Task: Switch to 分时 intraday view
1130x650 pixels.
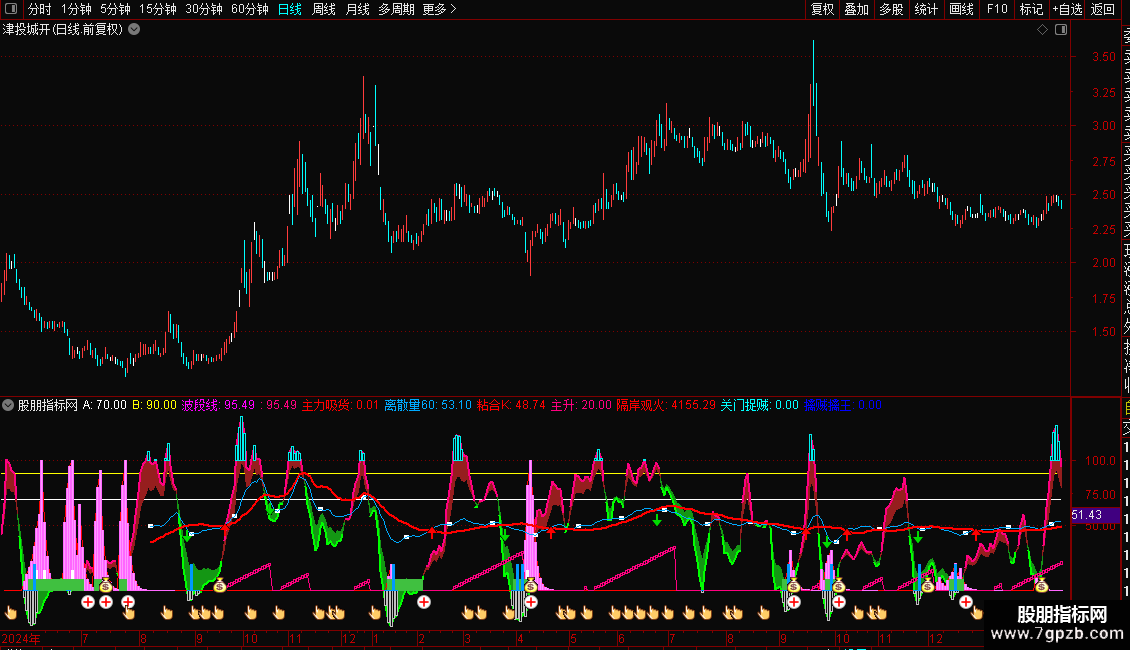Action: pos(40,9)
